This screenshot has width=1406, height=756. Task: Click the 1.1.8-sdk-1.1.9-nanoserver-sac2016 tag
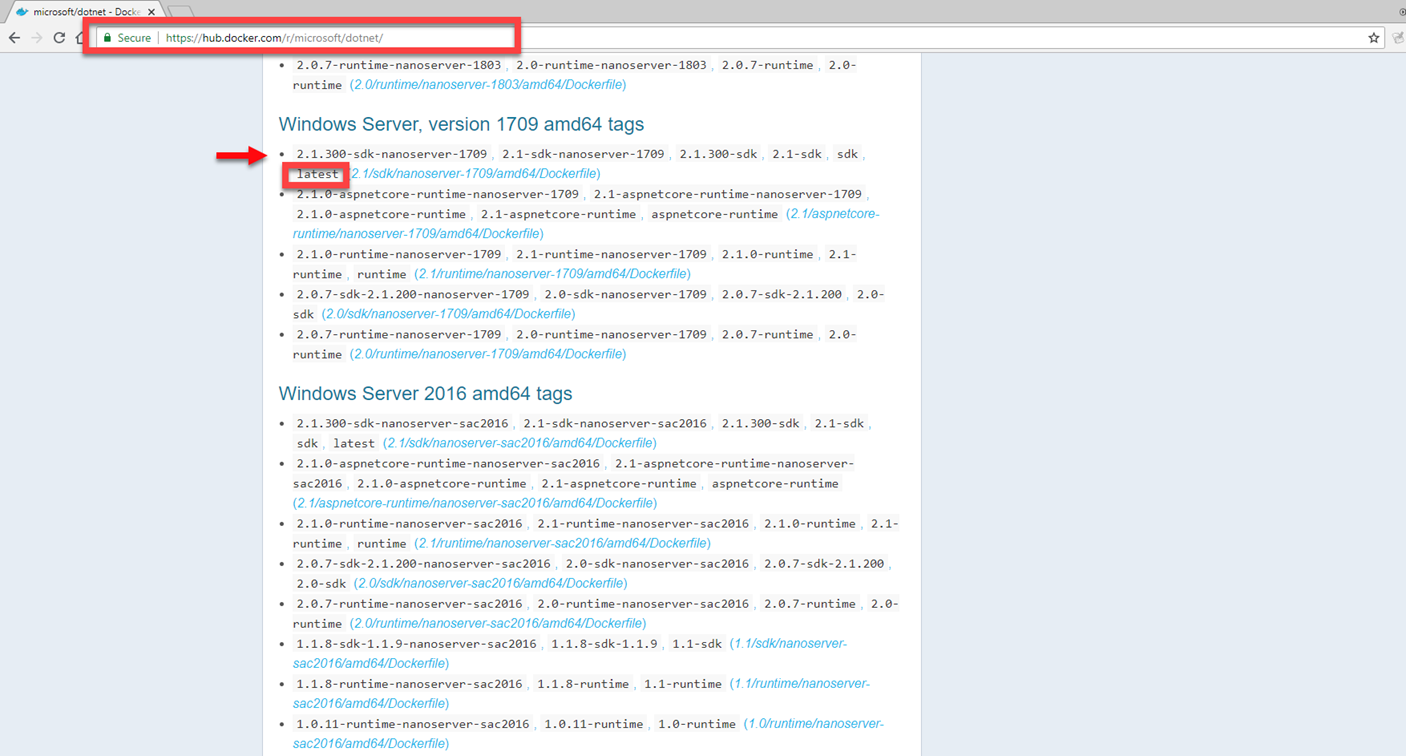(416, 643)
